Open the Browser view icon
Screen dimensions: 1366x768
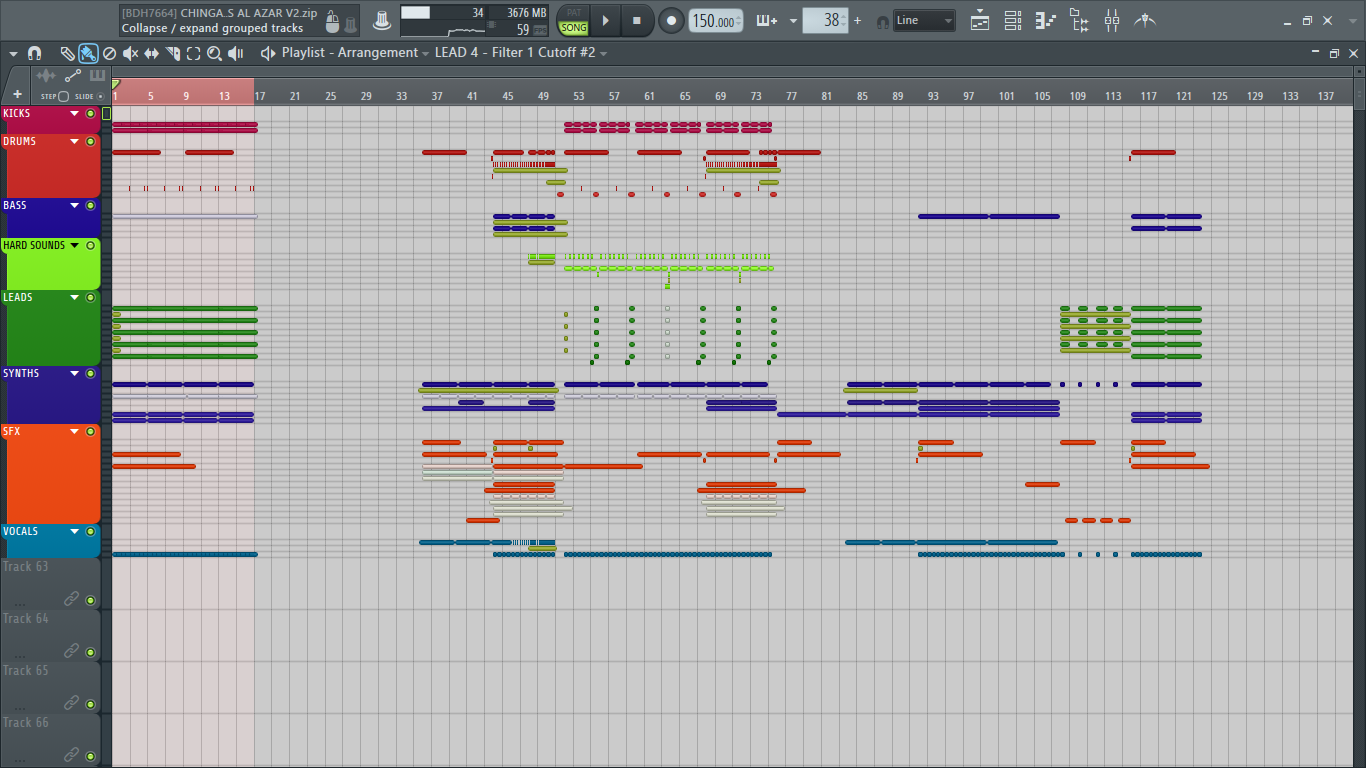(x=1079, y=20)
